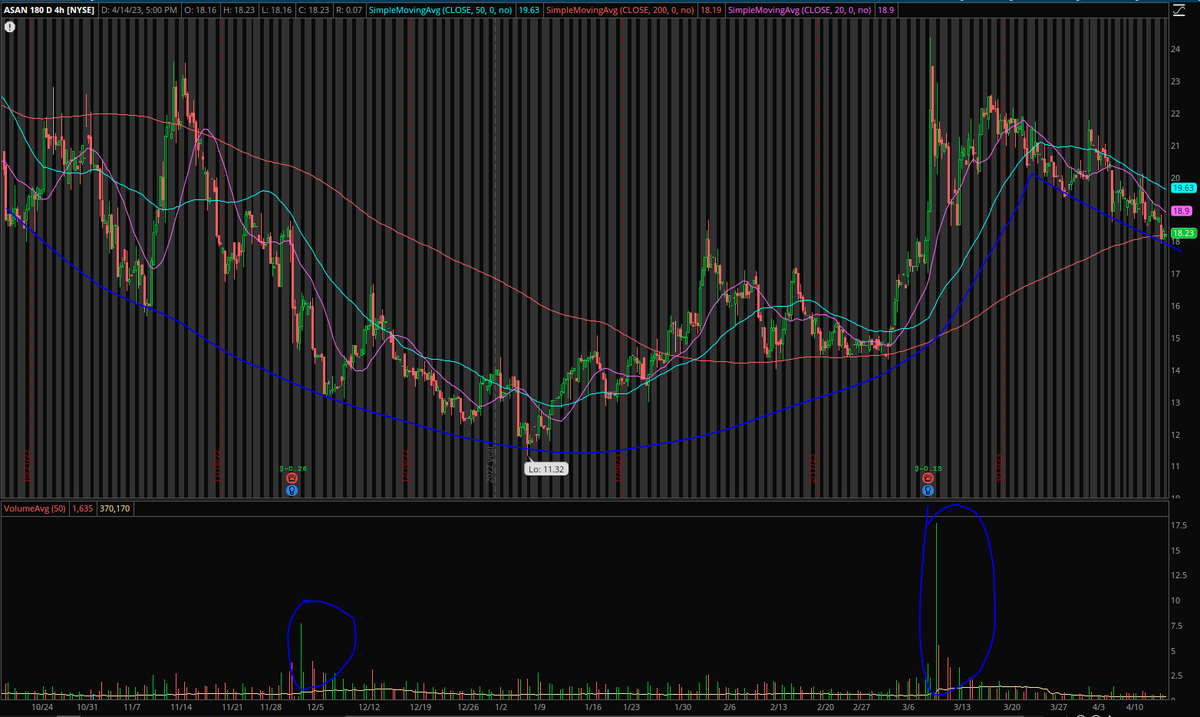Click the 14 level on the price axis
1200x717 pixels.
(1175, 370)
